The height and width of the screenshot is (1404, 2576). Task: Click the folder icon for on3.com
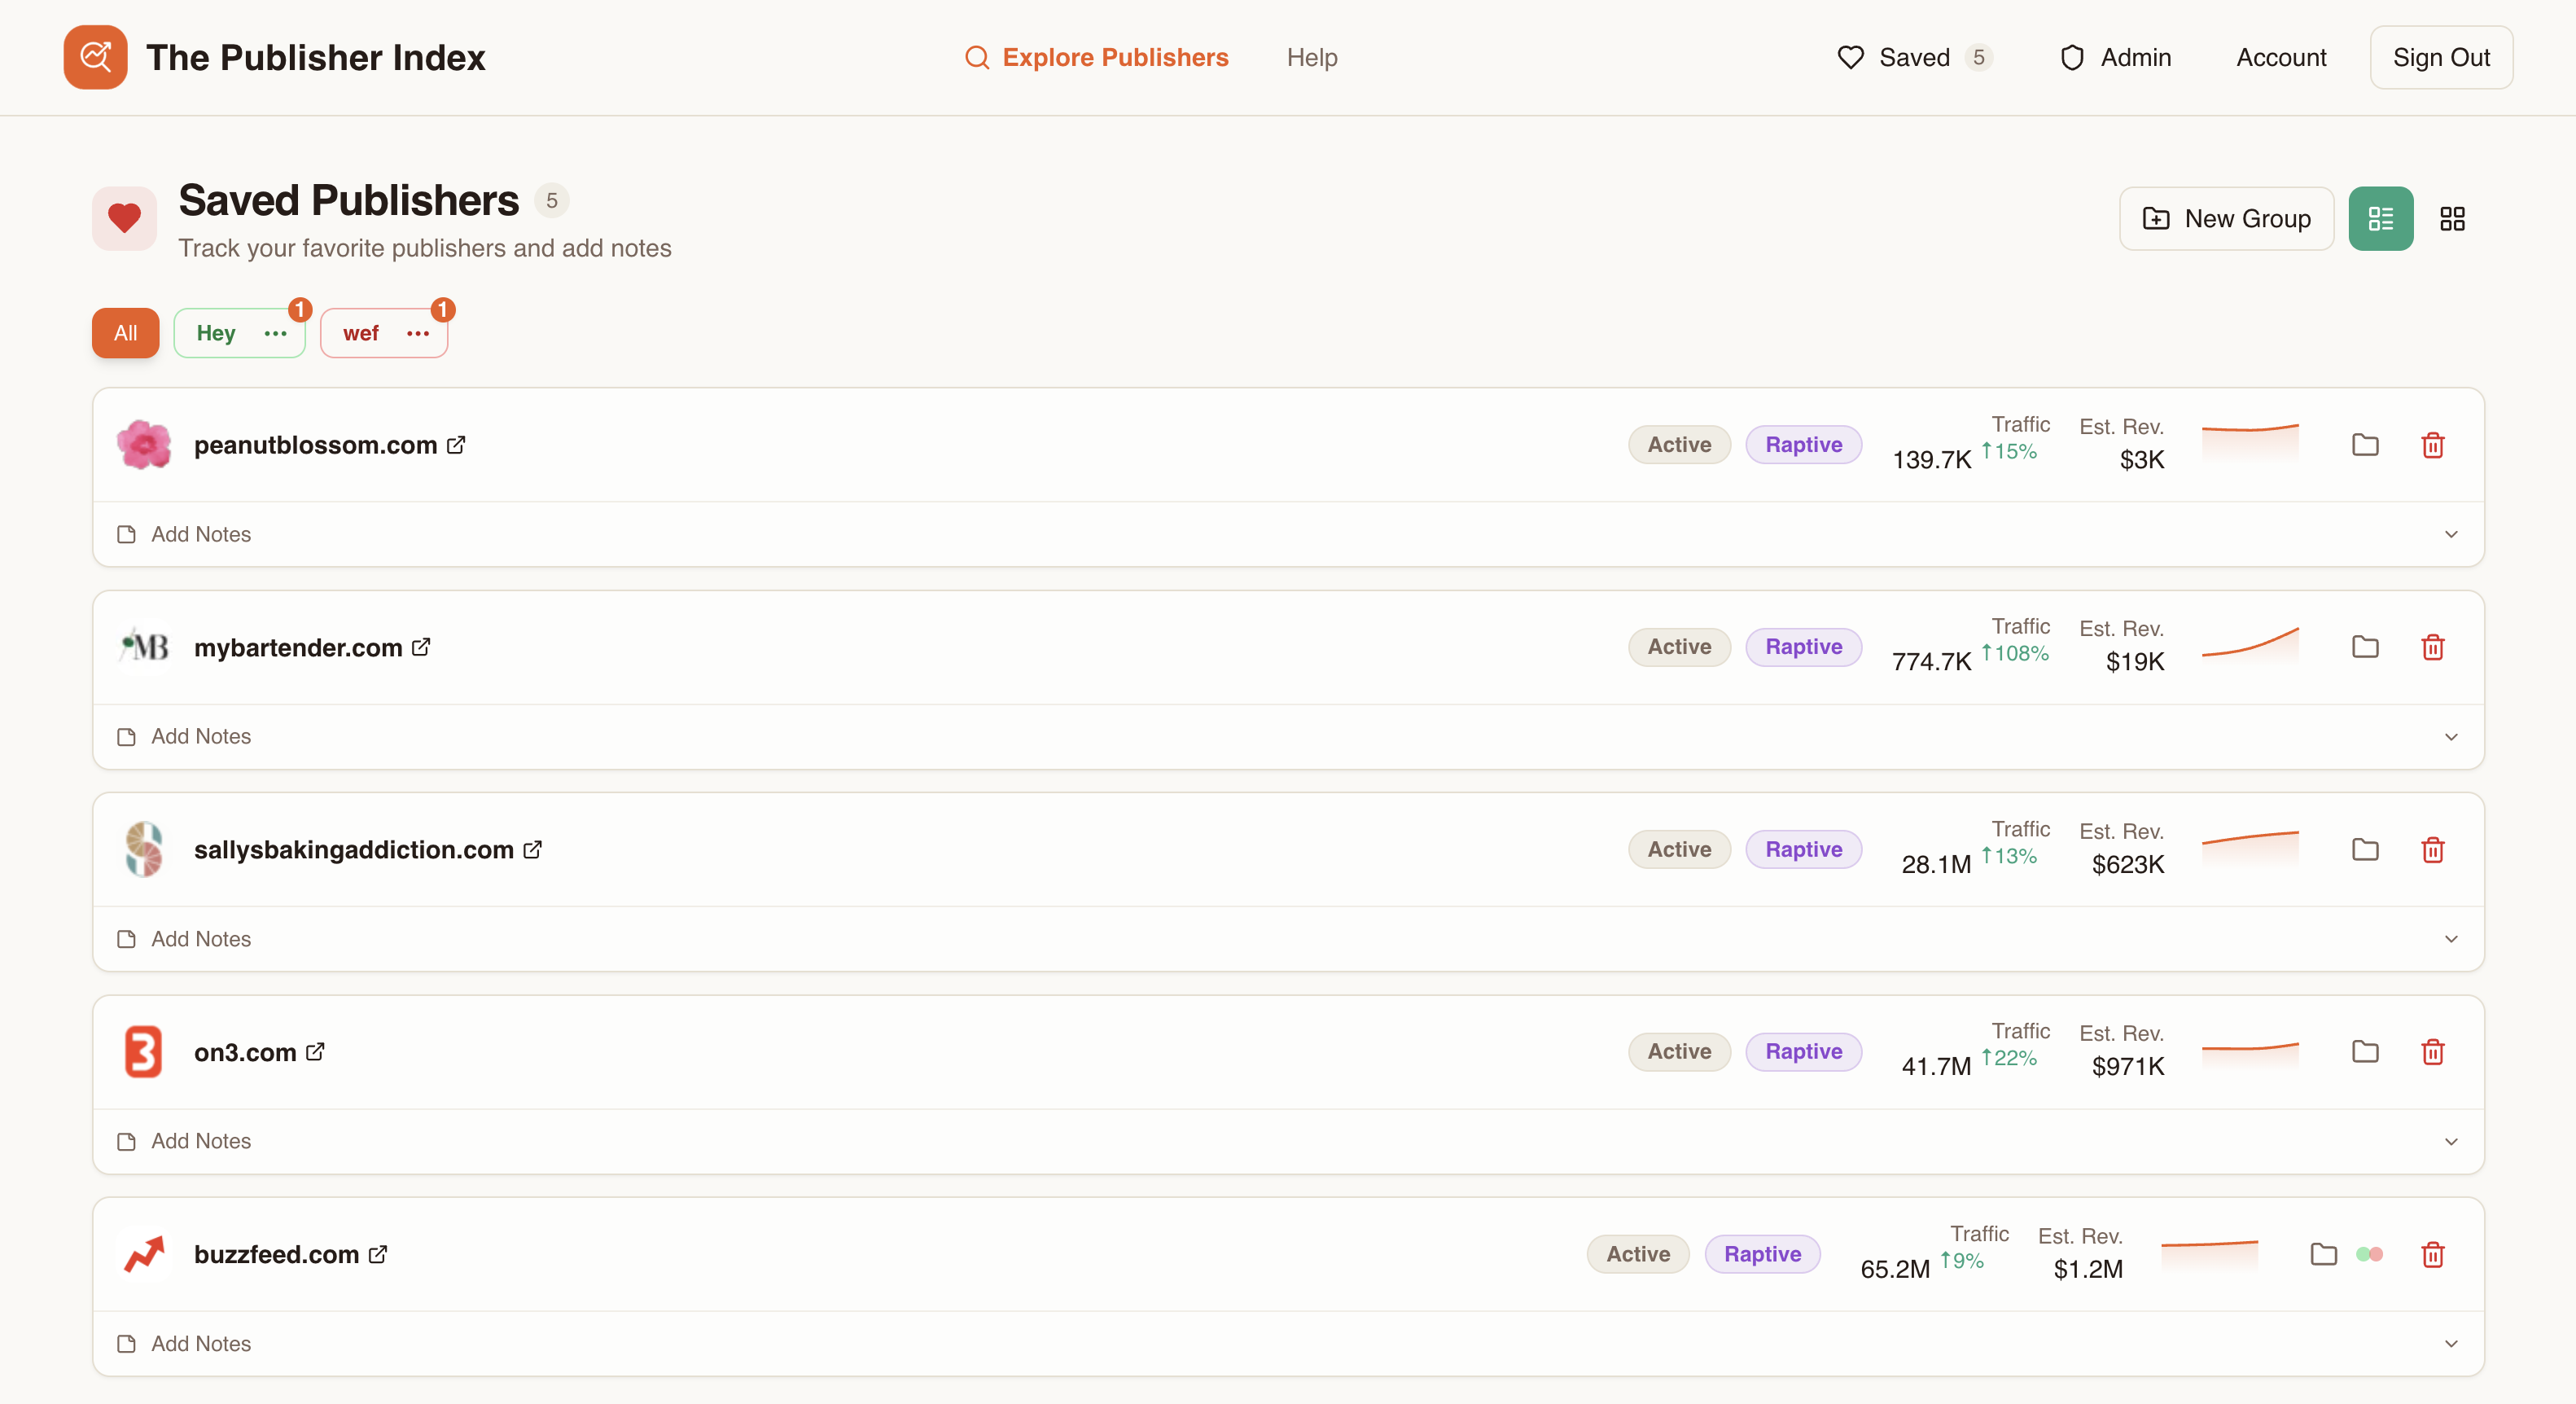click(x=2365, y=1052)
